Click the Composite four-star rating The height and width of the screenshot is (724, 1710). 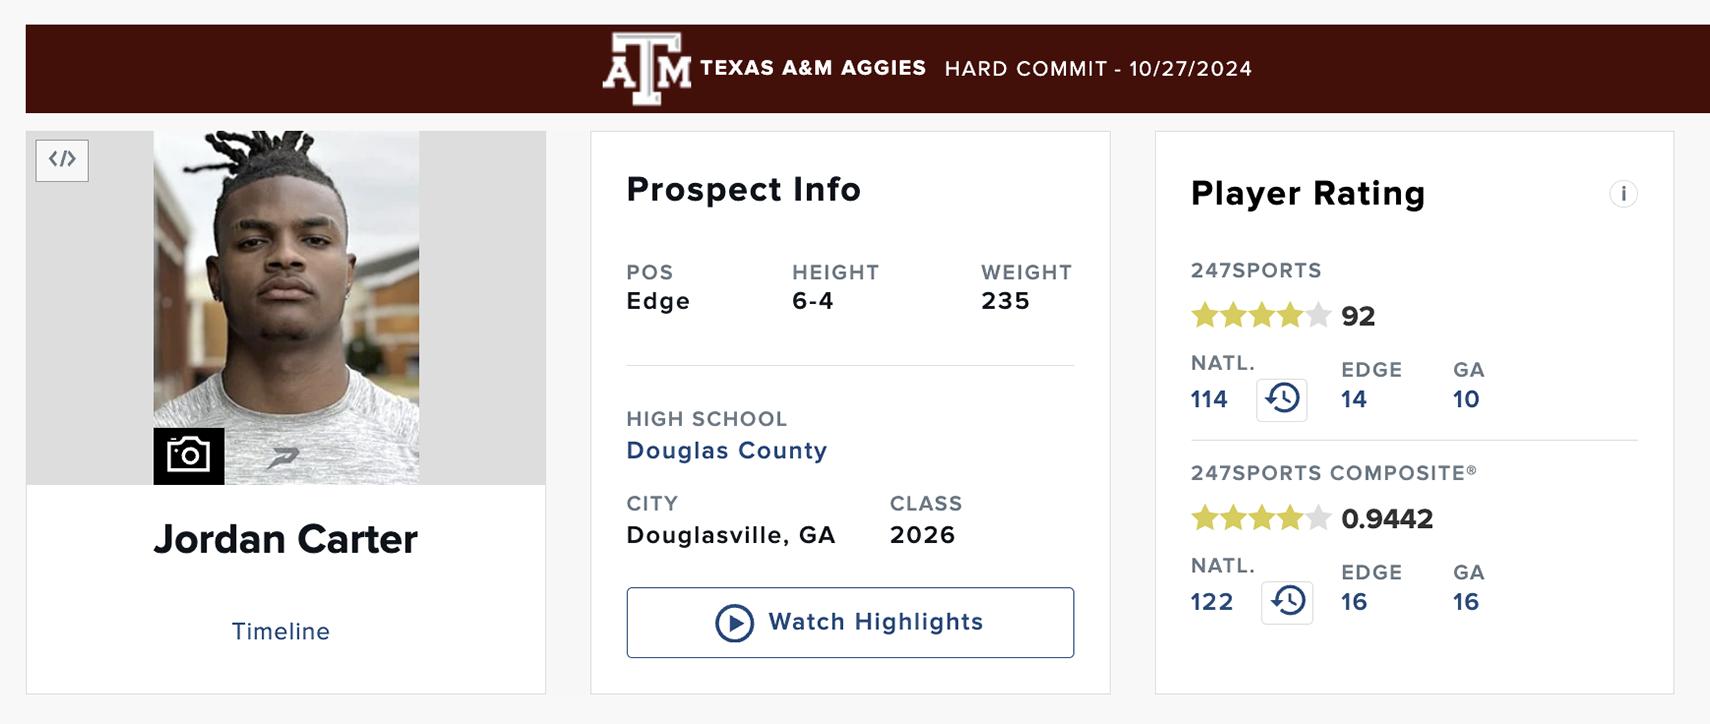click(x=1260, y=518)
